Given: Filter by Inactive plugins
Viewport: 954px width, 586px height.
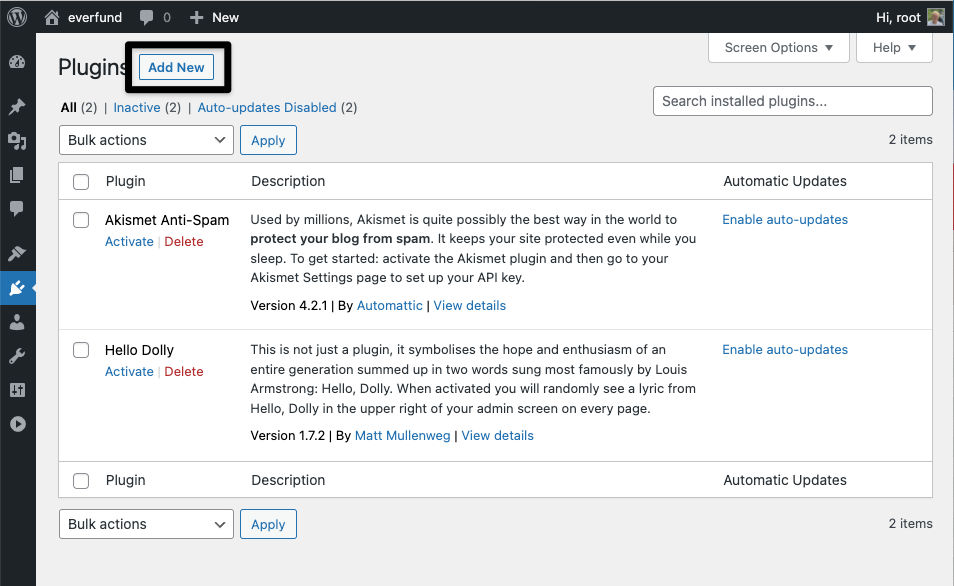Looking at the screenshot, I should [x=137, y=108].
